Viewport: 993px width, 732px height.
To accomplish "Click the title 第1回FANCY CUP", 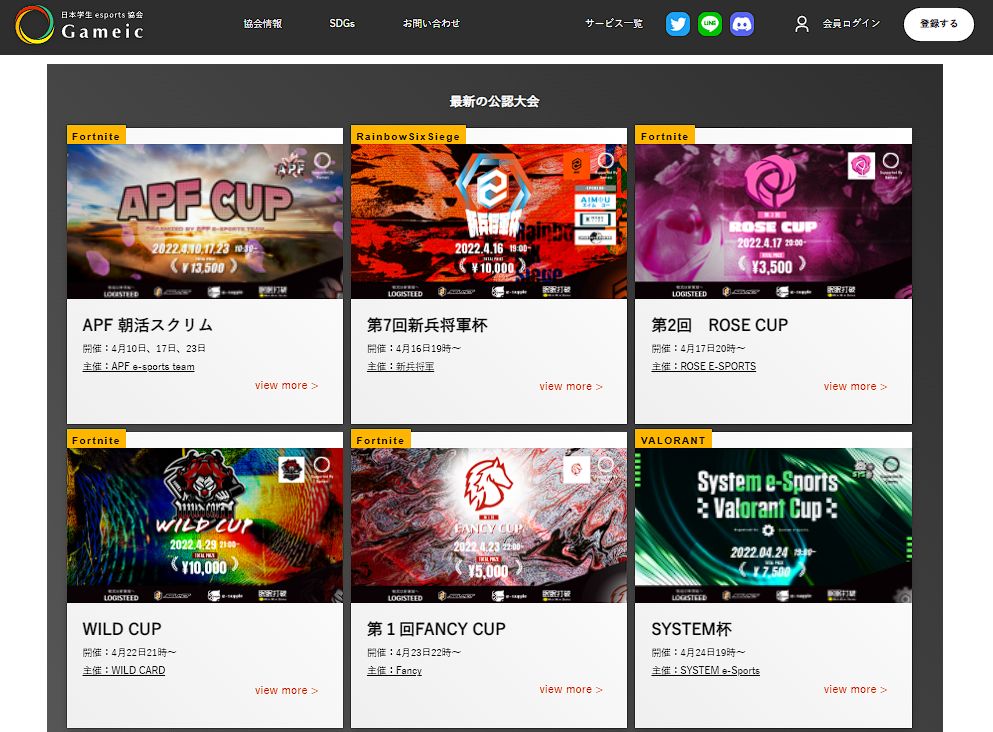I will pyautogui.click(x=436, y=629).
